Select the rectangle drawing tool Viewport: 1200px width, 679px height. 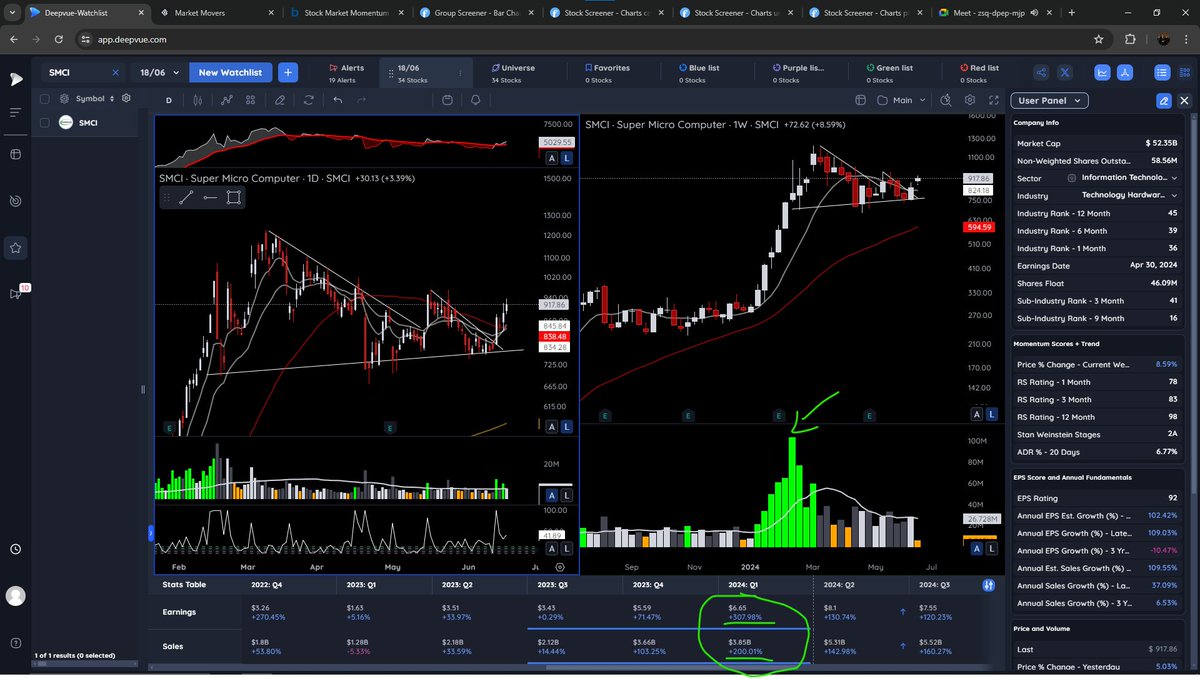[x=233, y=197]
